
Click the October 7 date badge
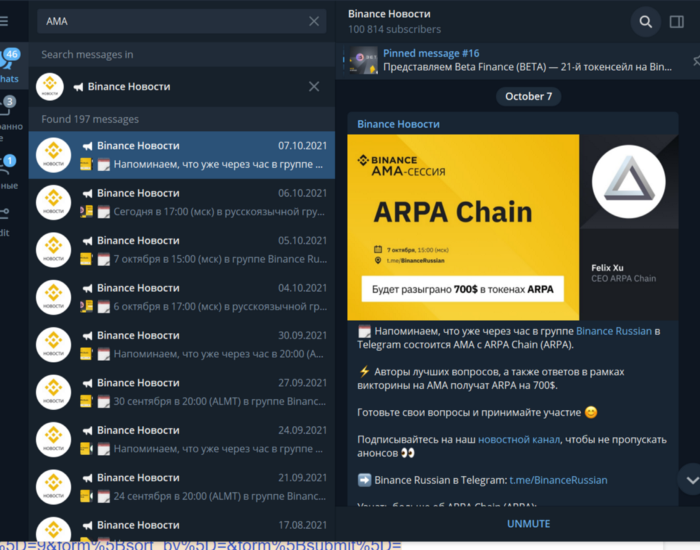[528, 96]
